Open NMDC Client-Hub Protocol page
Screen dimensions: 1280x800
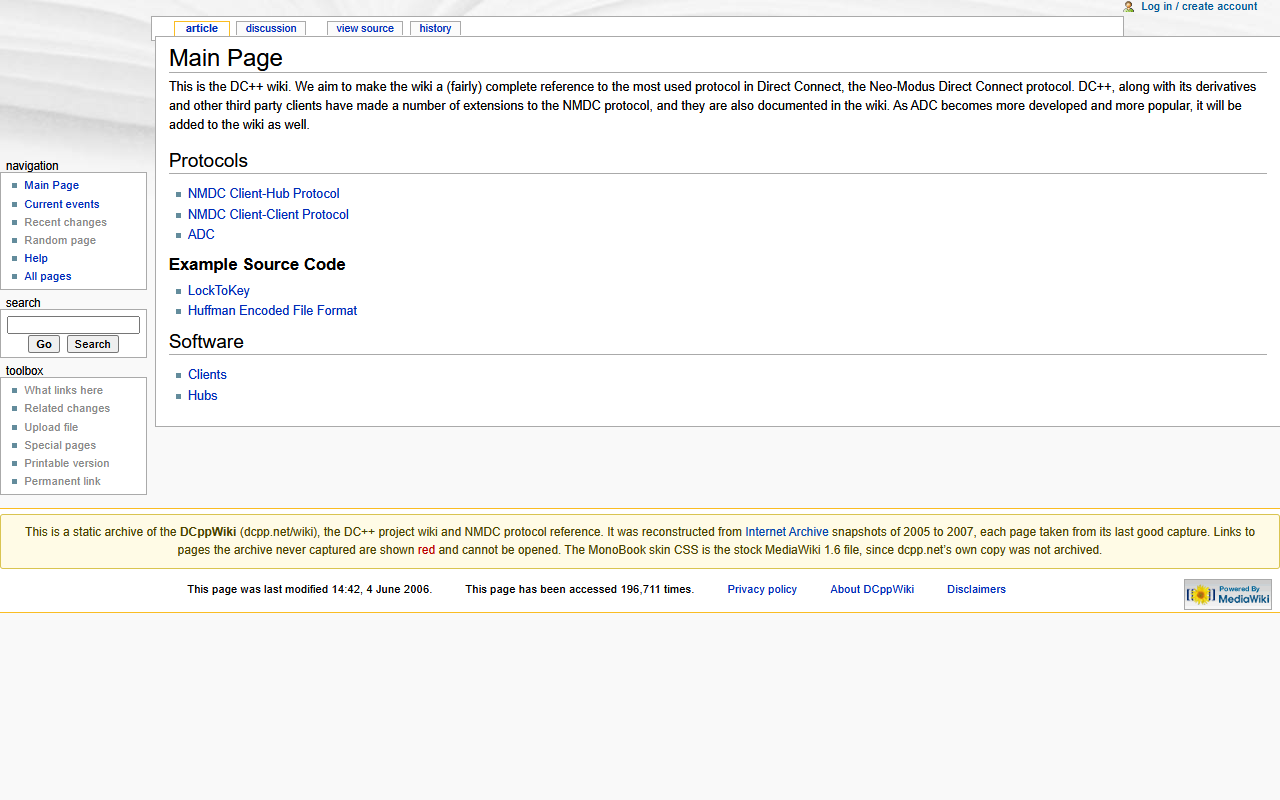[264, 194]
